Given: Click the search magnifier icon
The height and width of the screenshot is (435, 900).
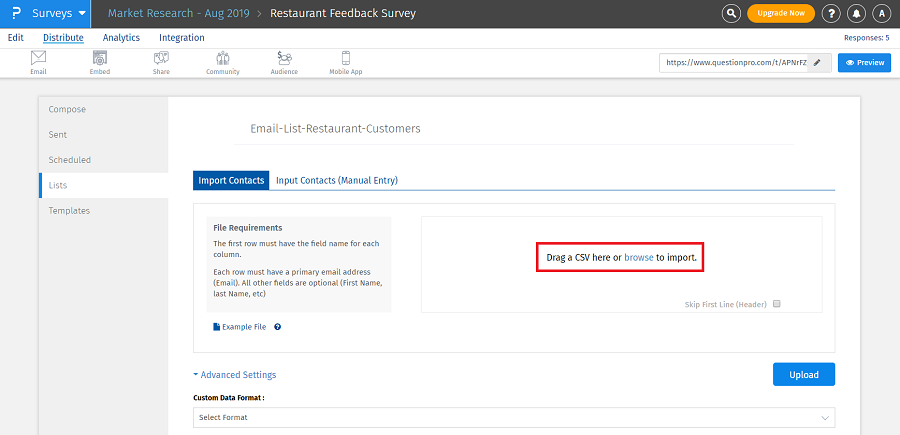Looking at the screenshot, I should click(732, 13).
